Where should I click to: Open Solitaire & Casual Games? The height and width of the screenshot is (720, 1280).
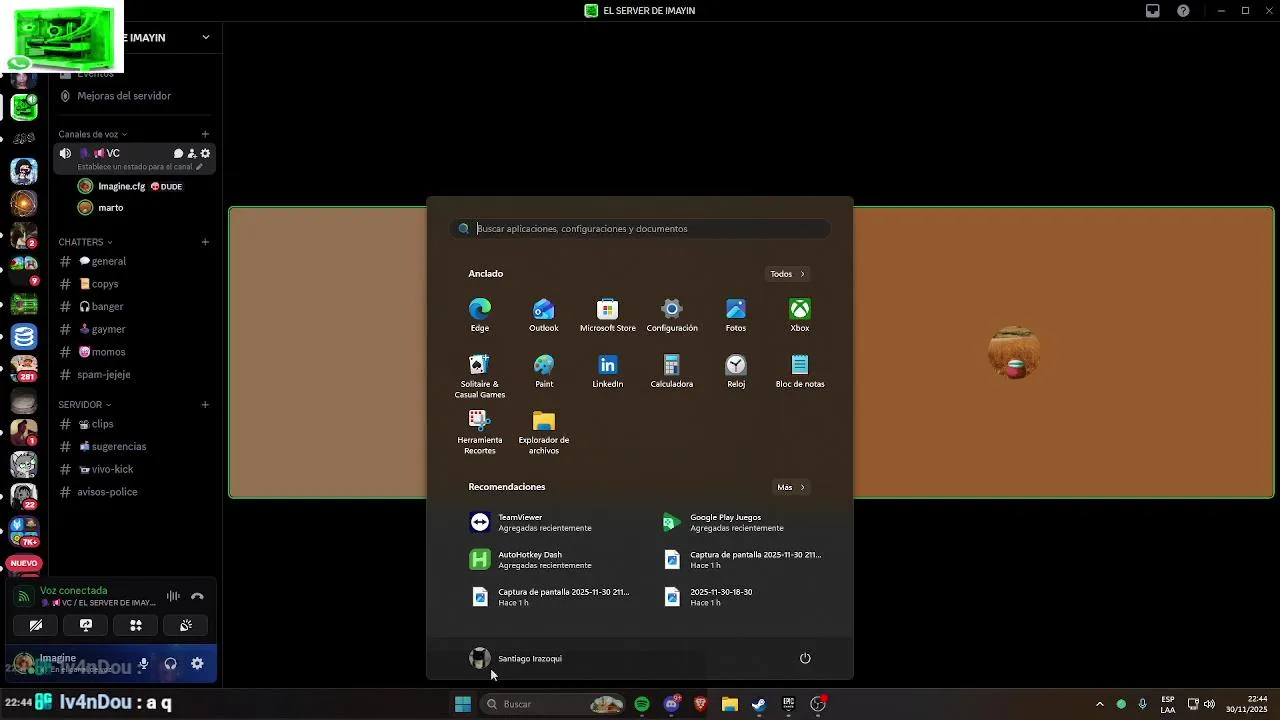[480, 376]
